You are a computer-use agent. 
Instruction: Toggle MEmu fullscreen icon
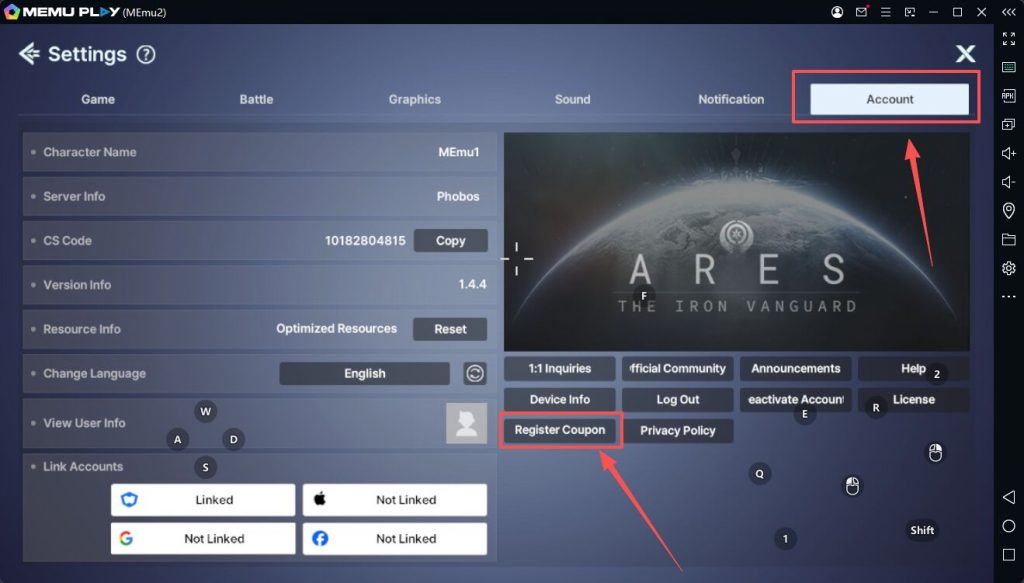click(1008, 39)
